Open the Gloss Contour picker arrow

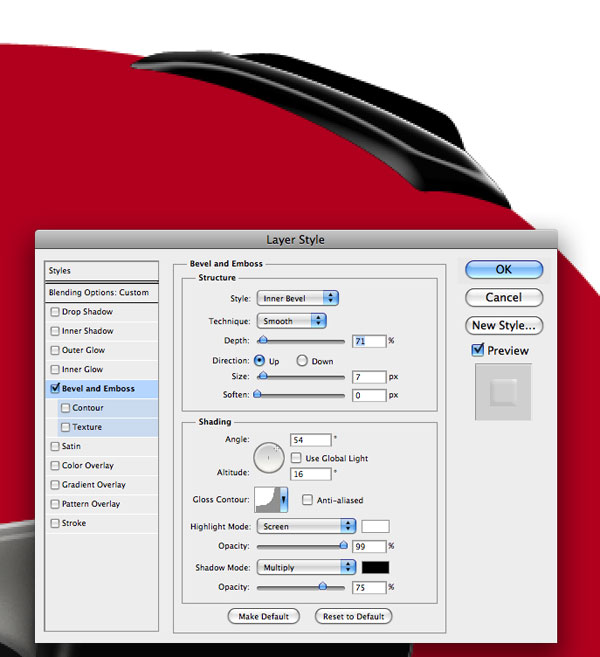[x=284, y=499]
